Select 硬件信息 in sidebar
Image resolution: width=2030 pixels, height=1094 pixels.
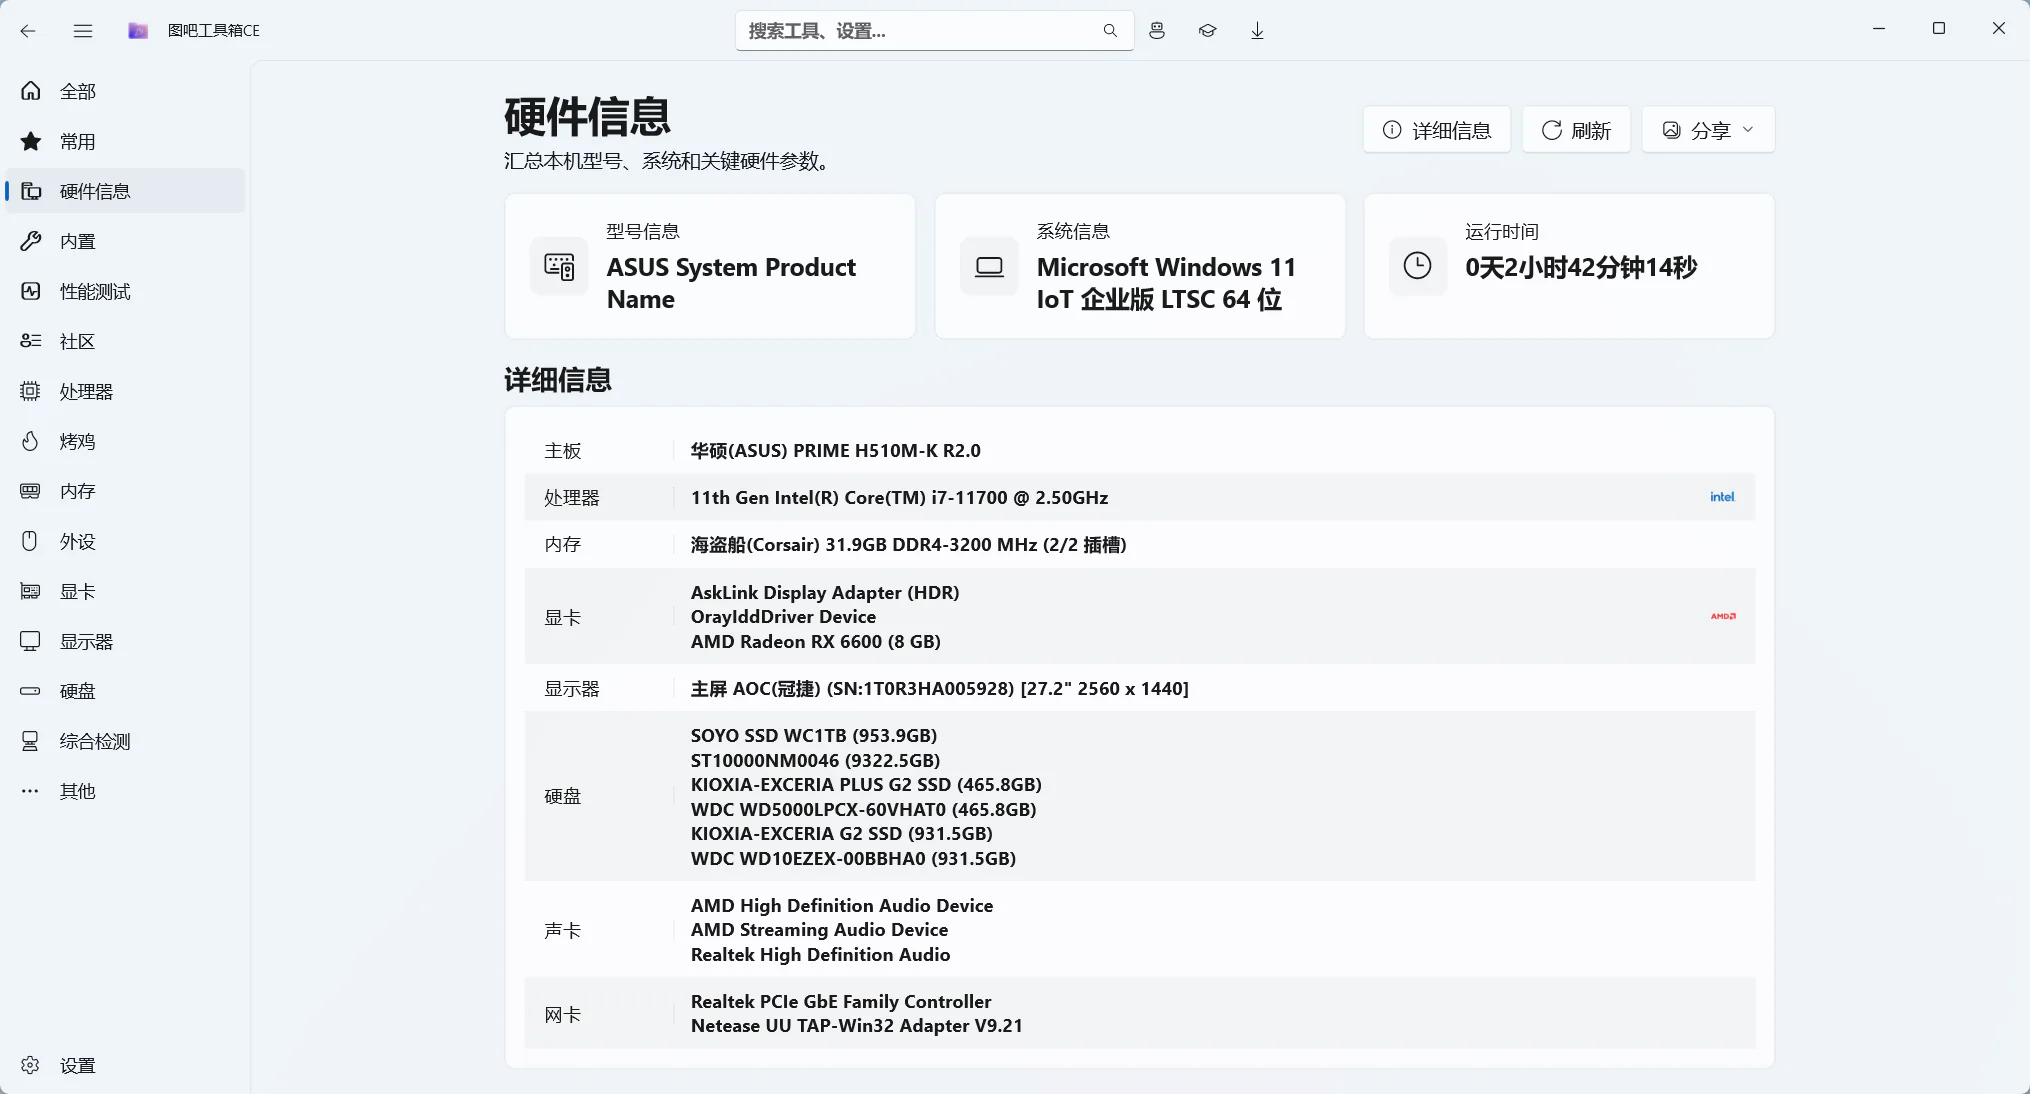pyautogui.click(x=125, y=191)
